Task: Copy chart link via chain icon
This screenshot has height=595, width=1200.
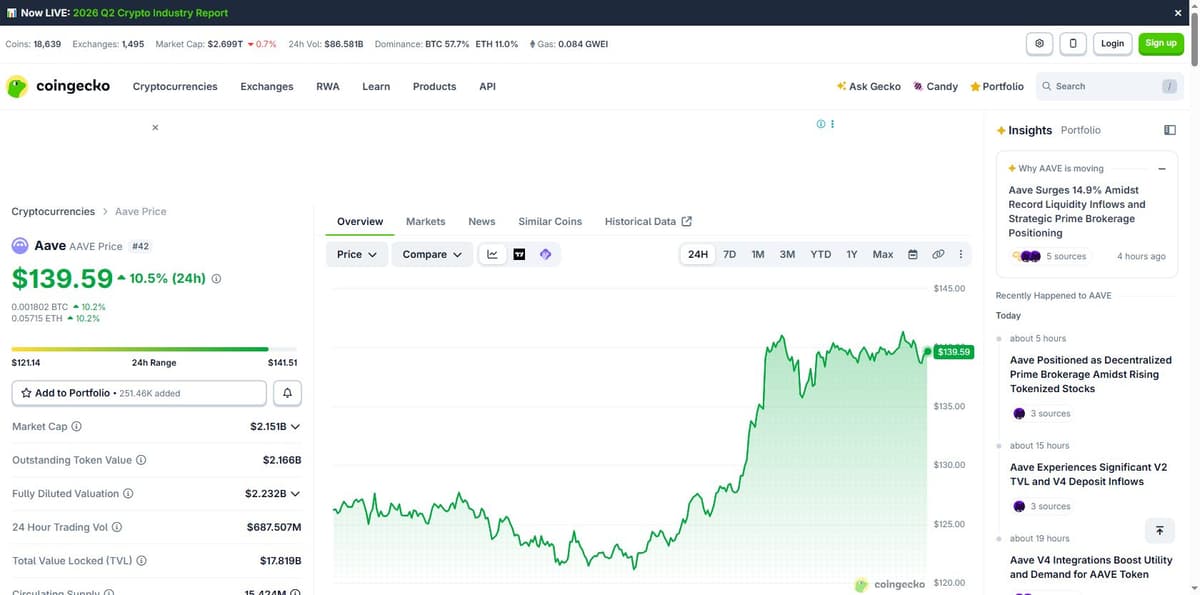Action: (x=938, y=254)
